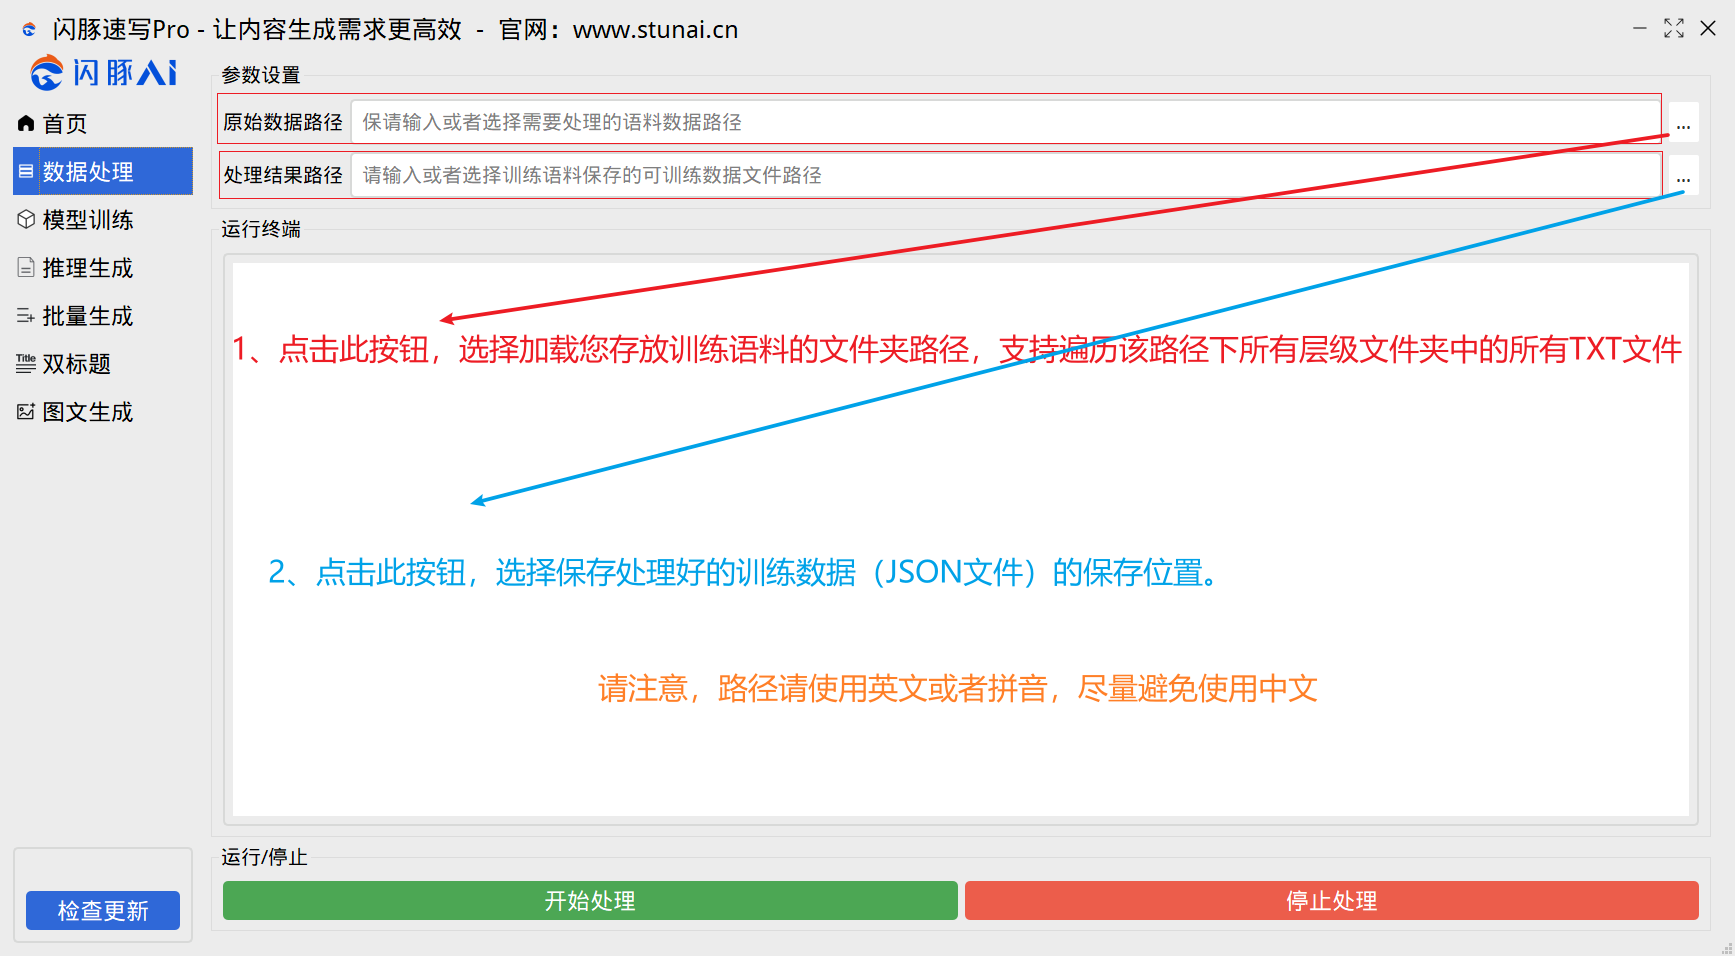Select the 数据处理 sidebar item
The image size is (1735, 956).
(x=103, y=171)
